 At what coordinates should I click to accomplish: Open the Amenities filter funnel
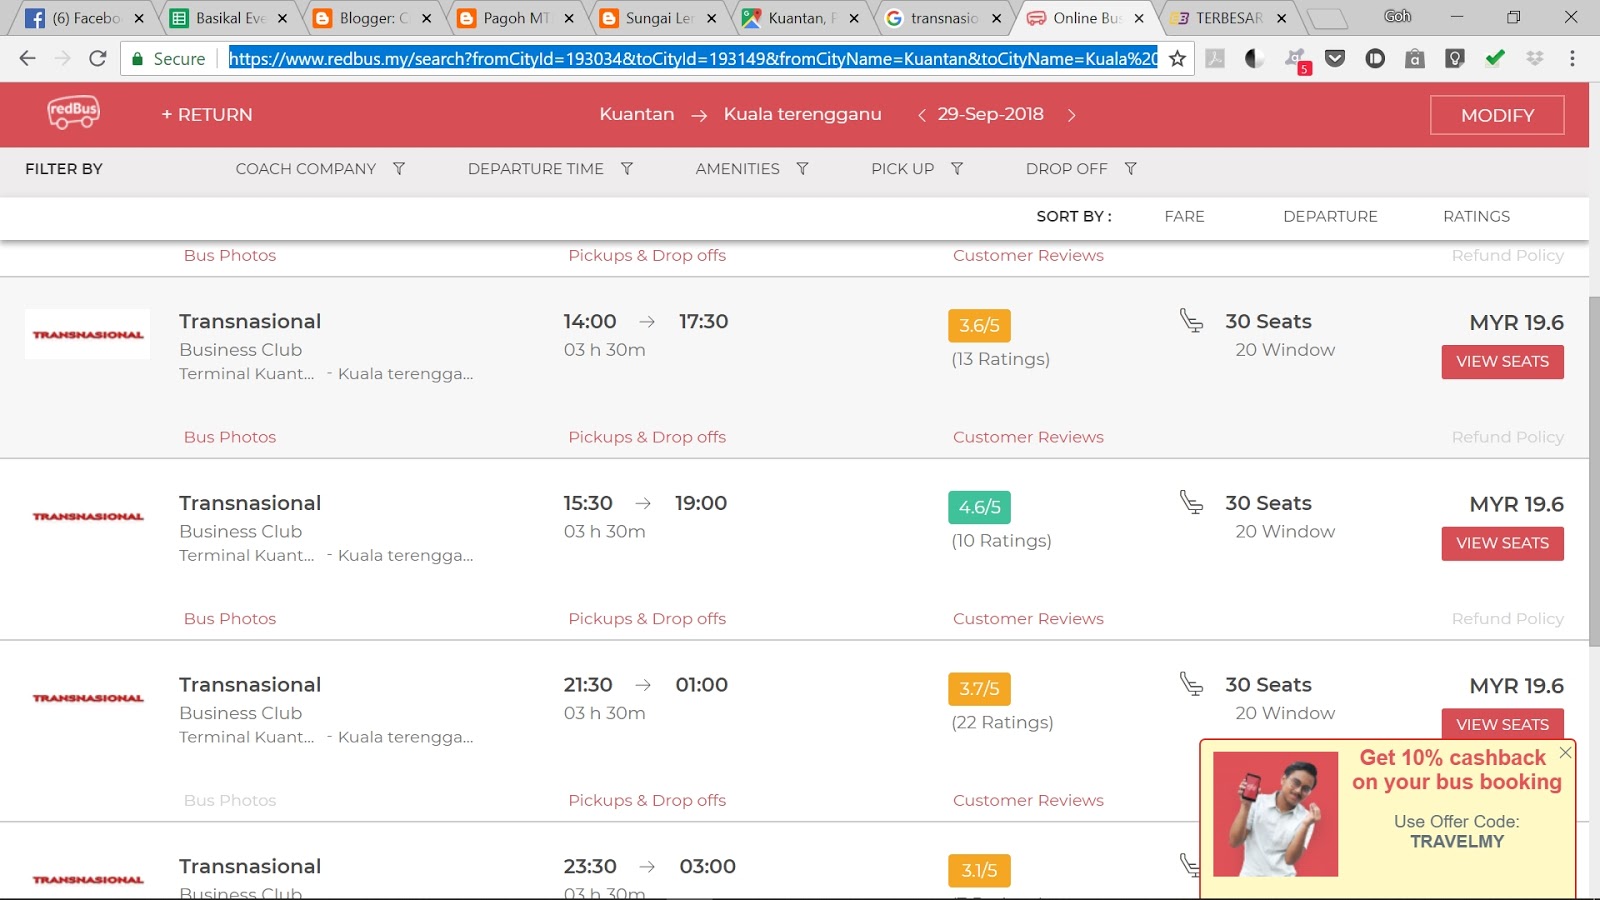point(802,169)
